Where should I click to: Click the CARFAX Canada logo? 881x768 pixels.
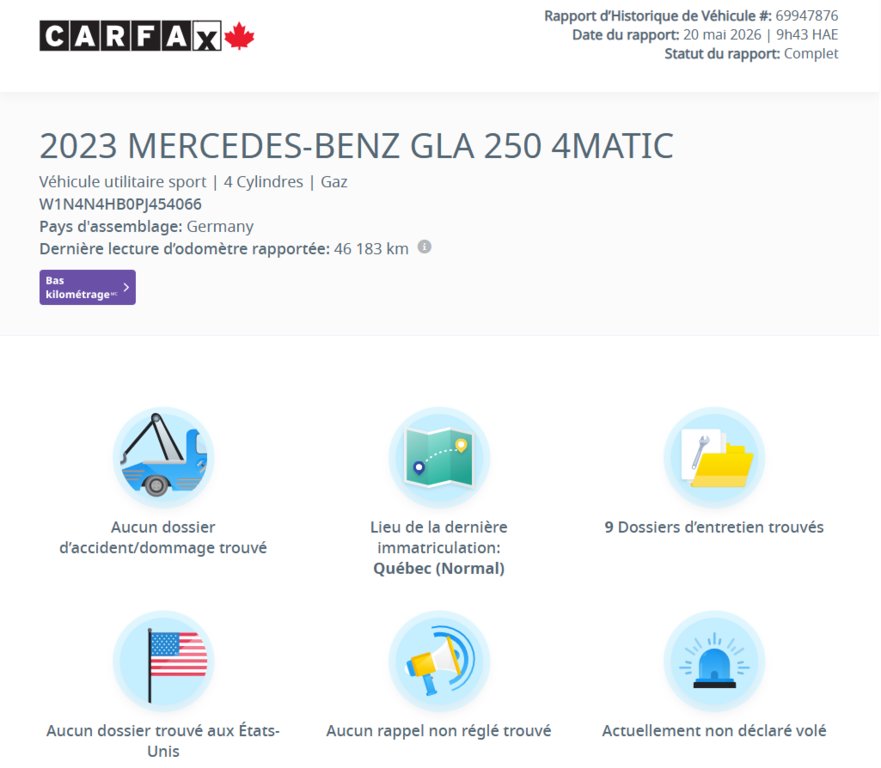point(147,36)
